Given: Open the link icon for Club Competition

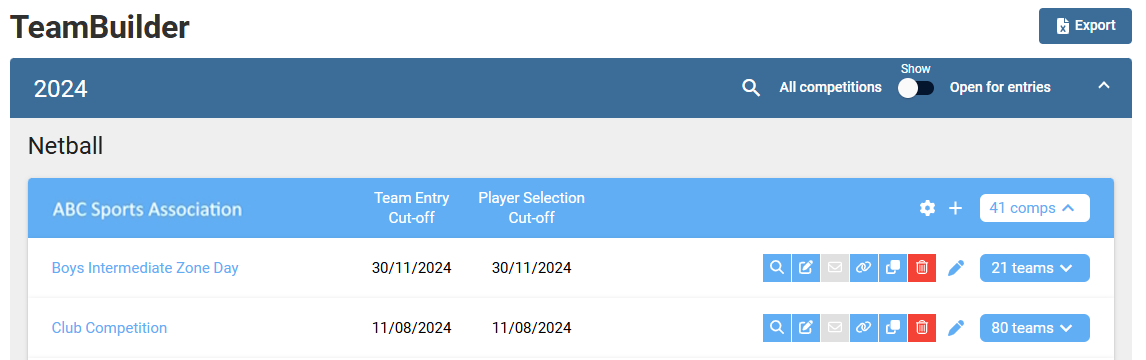Looking at the screenshot, I should (864, 328).
